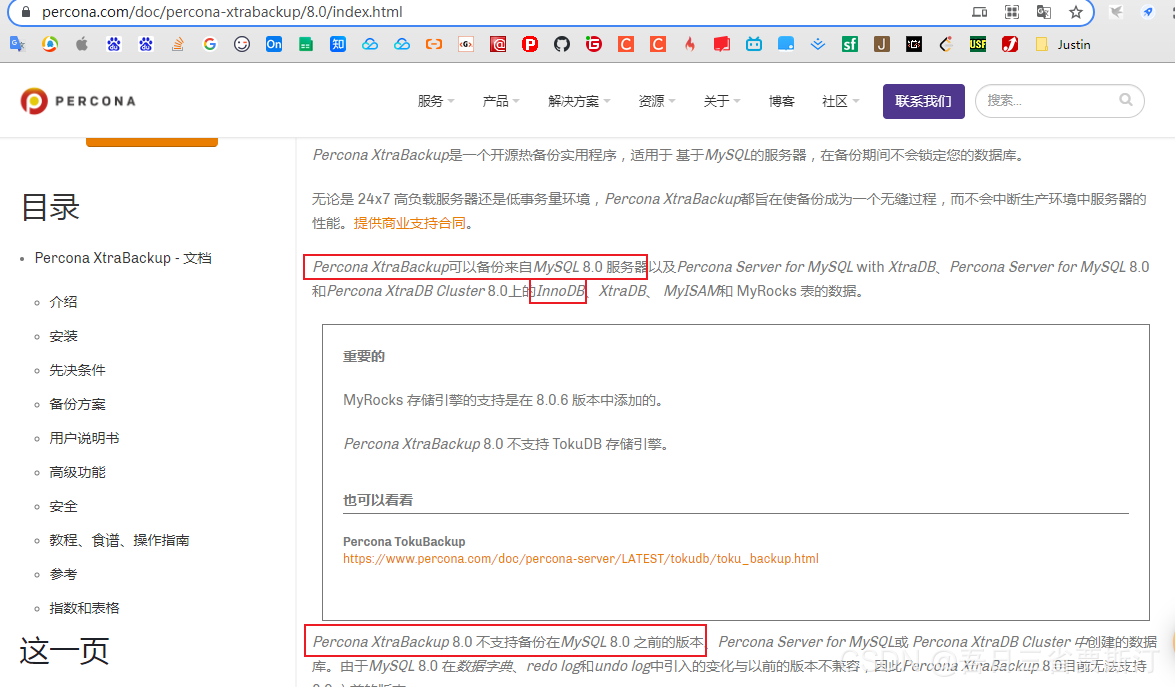Expand the 关于 navigation dropdown

[722, 101]
